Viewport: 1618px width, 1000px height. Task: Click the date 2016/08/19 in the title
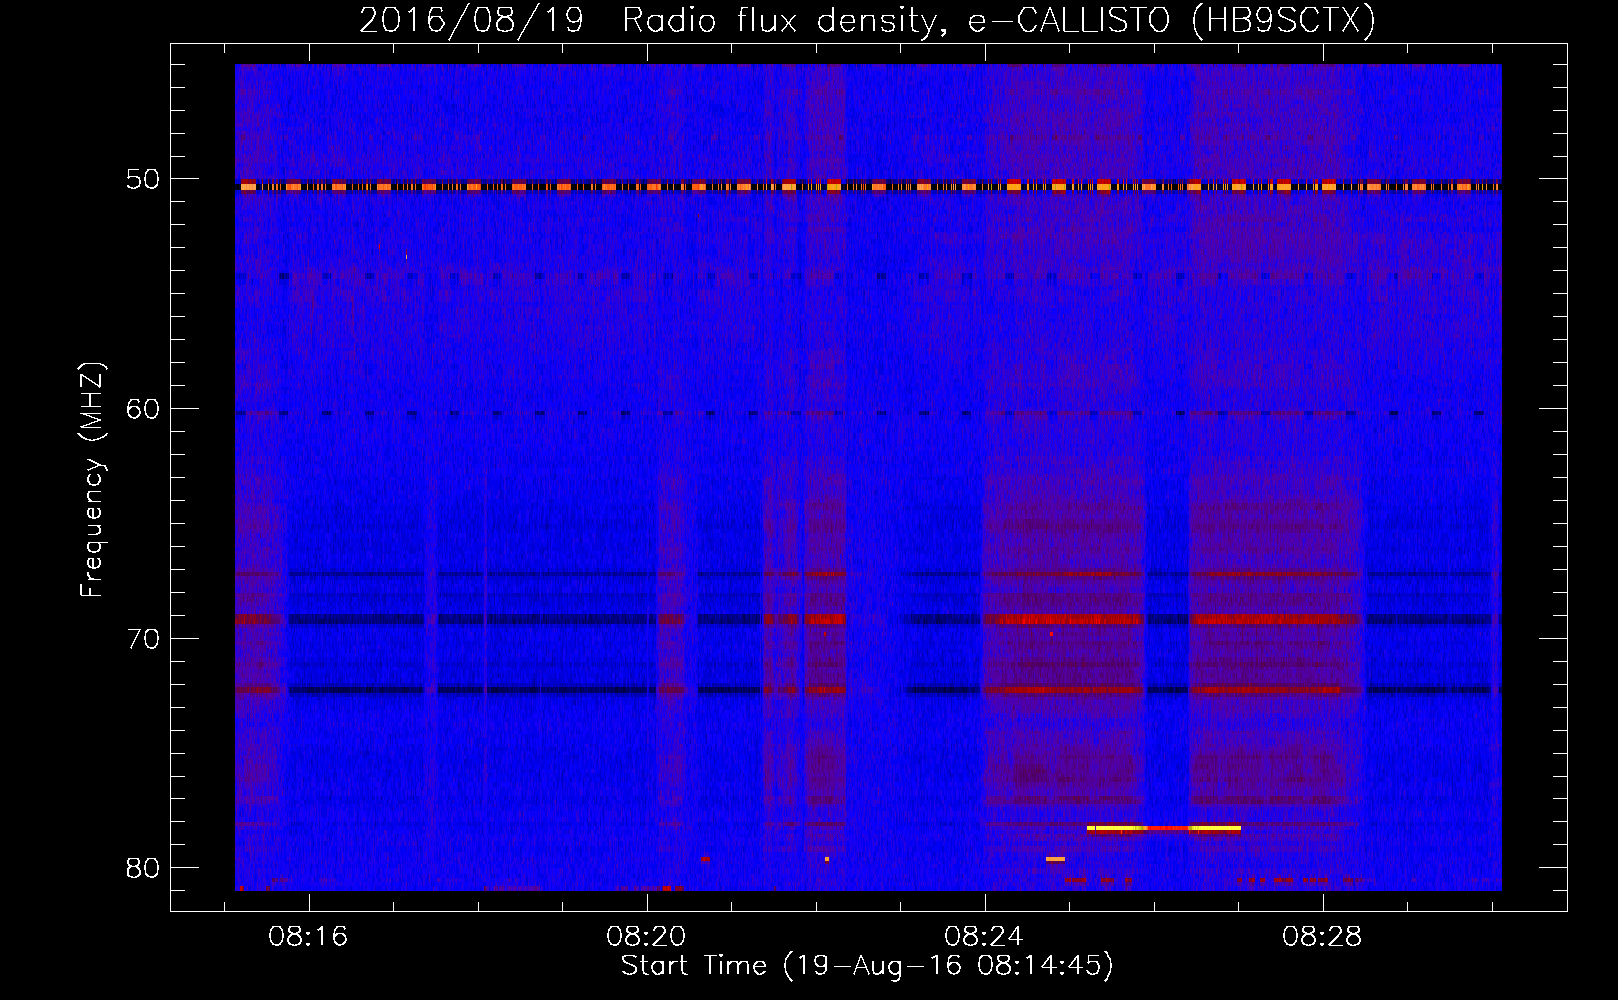tap(471, 21)
